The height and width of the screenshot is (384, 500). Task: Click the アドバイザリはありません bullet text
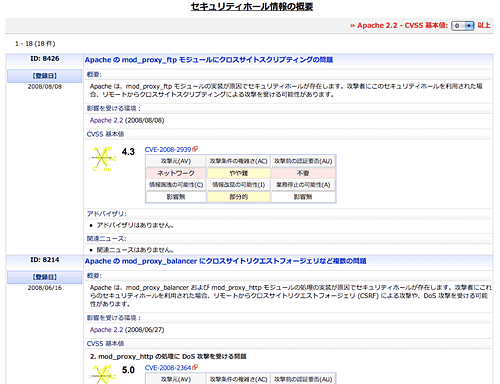(135, 226)
